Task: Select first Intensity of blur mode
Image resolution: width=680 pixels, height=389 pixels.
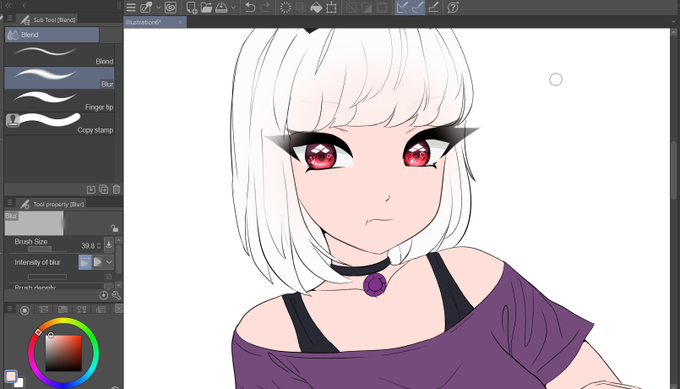Action: click(85, 262)
